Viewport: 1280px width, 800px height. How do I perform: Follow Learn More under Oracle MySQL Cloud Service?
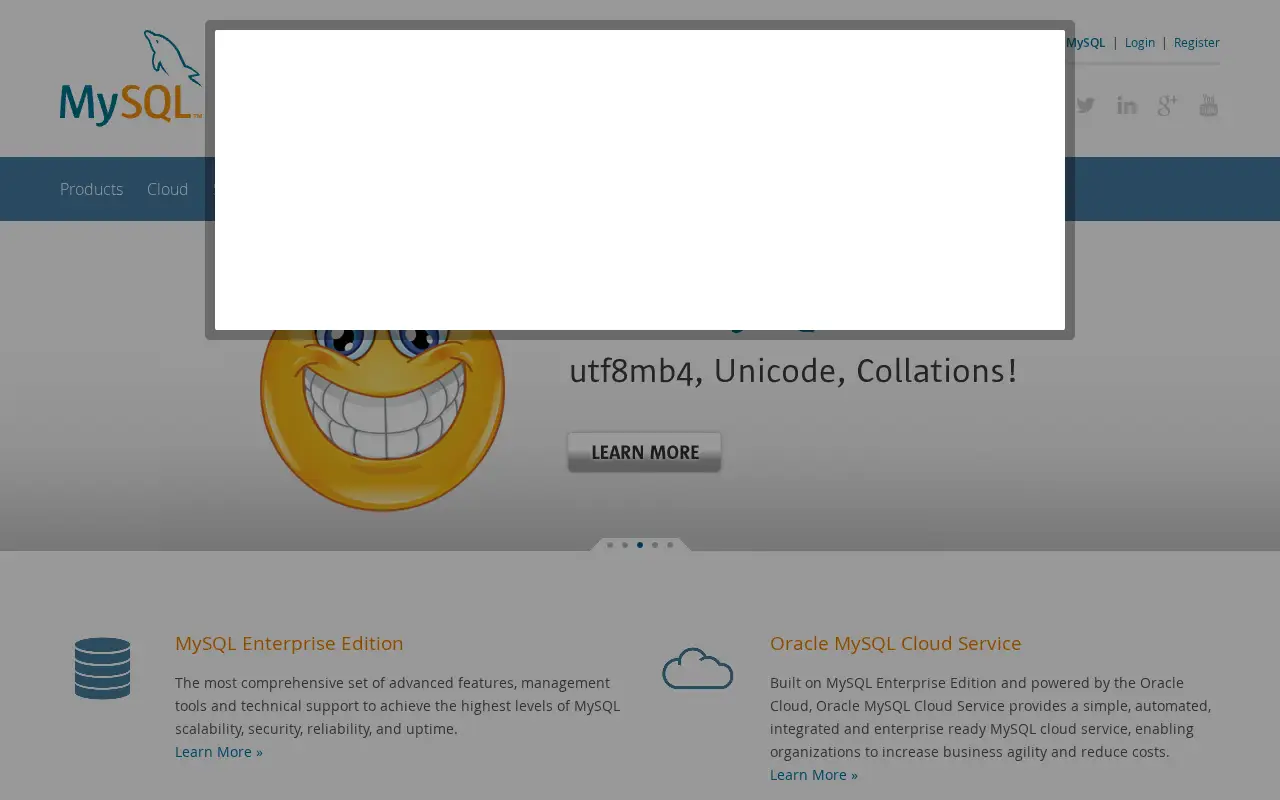814,775
